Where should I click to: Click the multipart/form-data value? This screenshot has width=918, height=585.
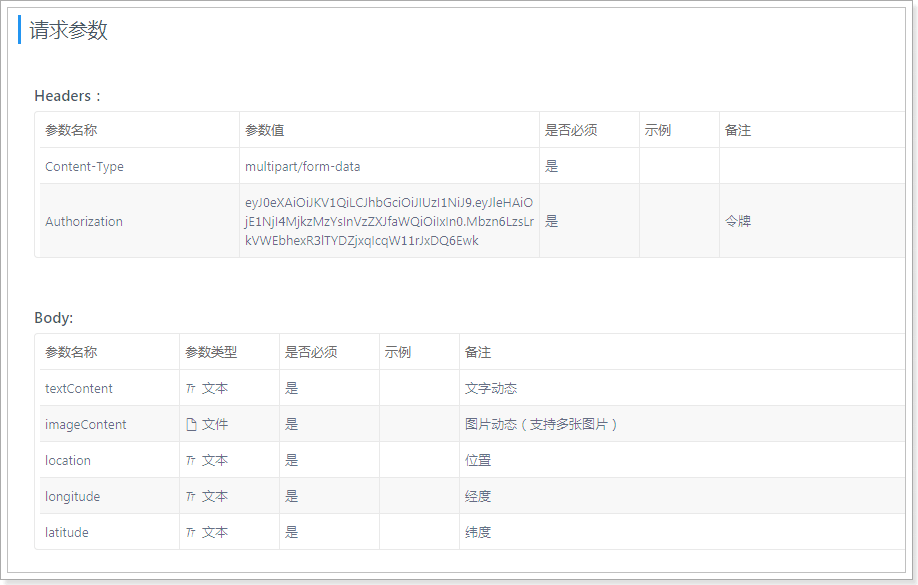[x=302, y=167]
